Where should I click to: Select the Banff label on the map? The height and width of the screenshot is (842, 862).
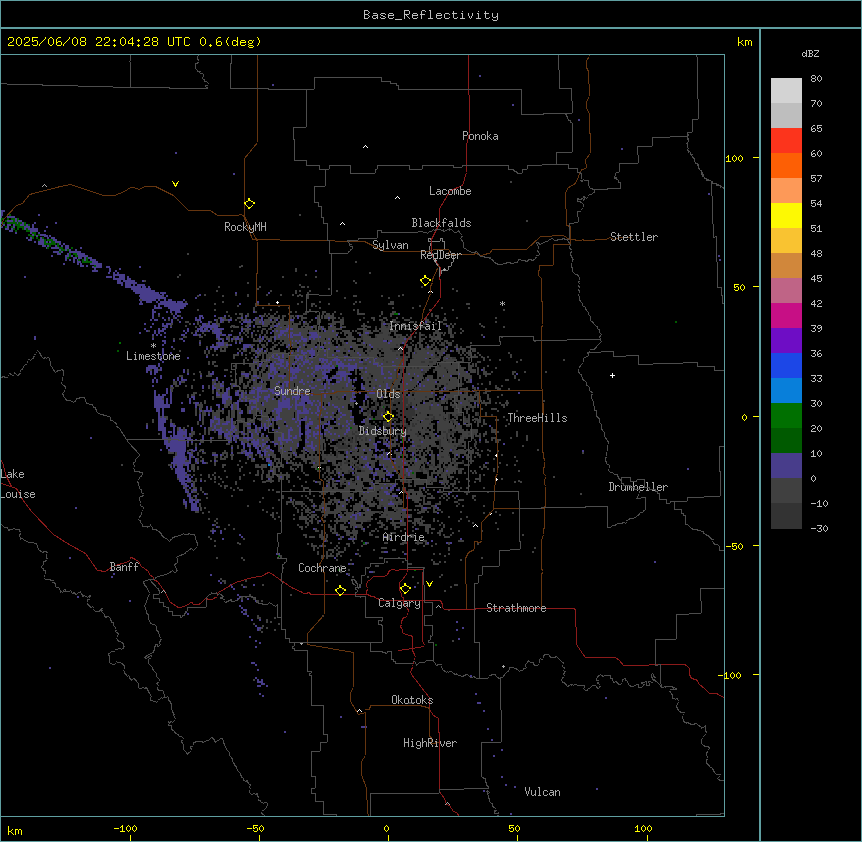coord(124,567)
